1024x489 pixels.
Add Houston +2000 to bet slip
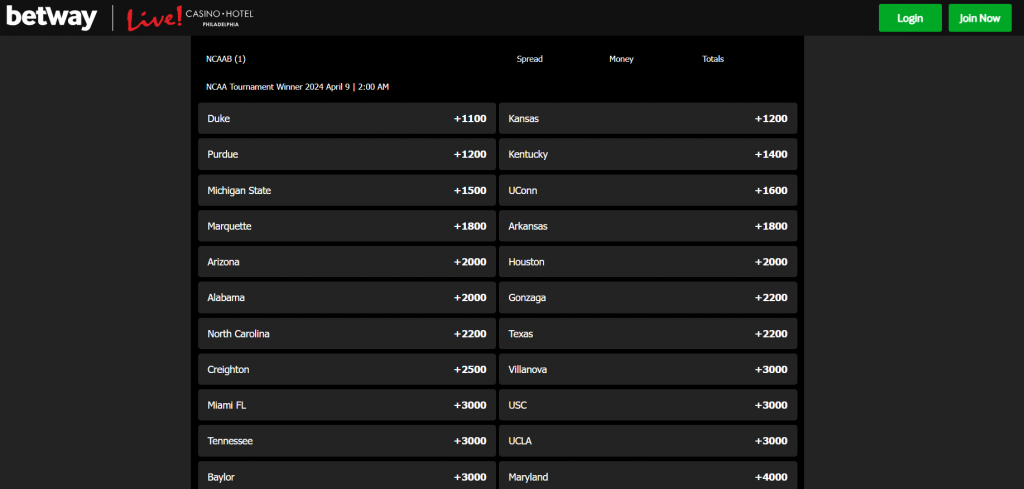click(x=648, y=262)
